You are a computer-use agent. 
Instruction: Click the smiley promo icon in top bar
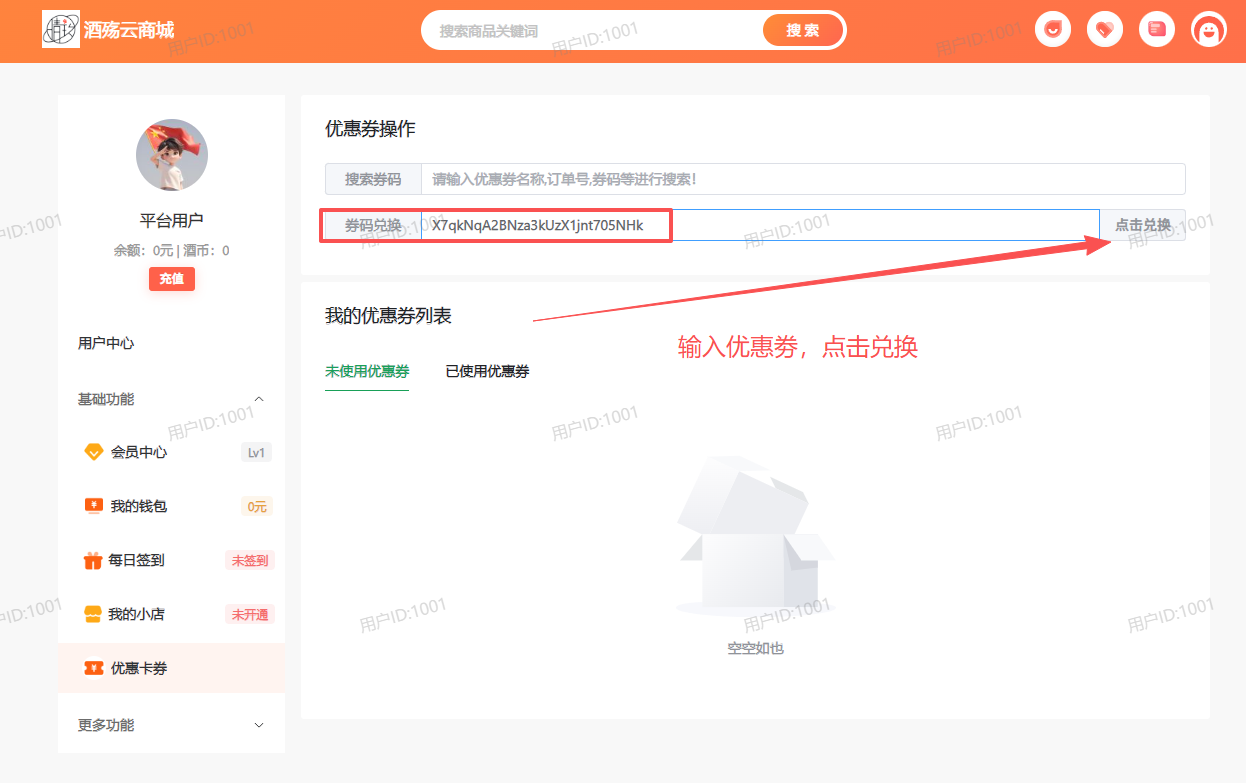(x=1053, y=29)
